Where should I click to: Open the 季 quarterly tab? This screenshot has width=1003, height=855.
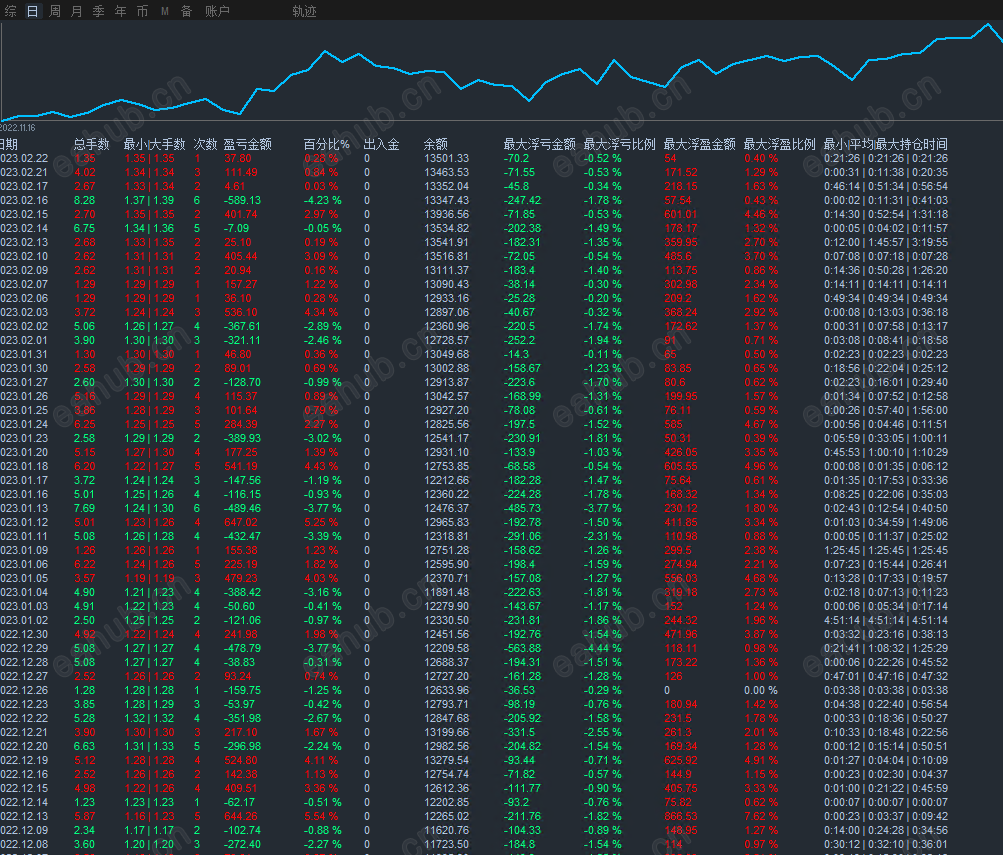[98, 11]
